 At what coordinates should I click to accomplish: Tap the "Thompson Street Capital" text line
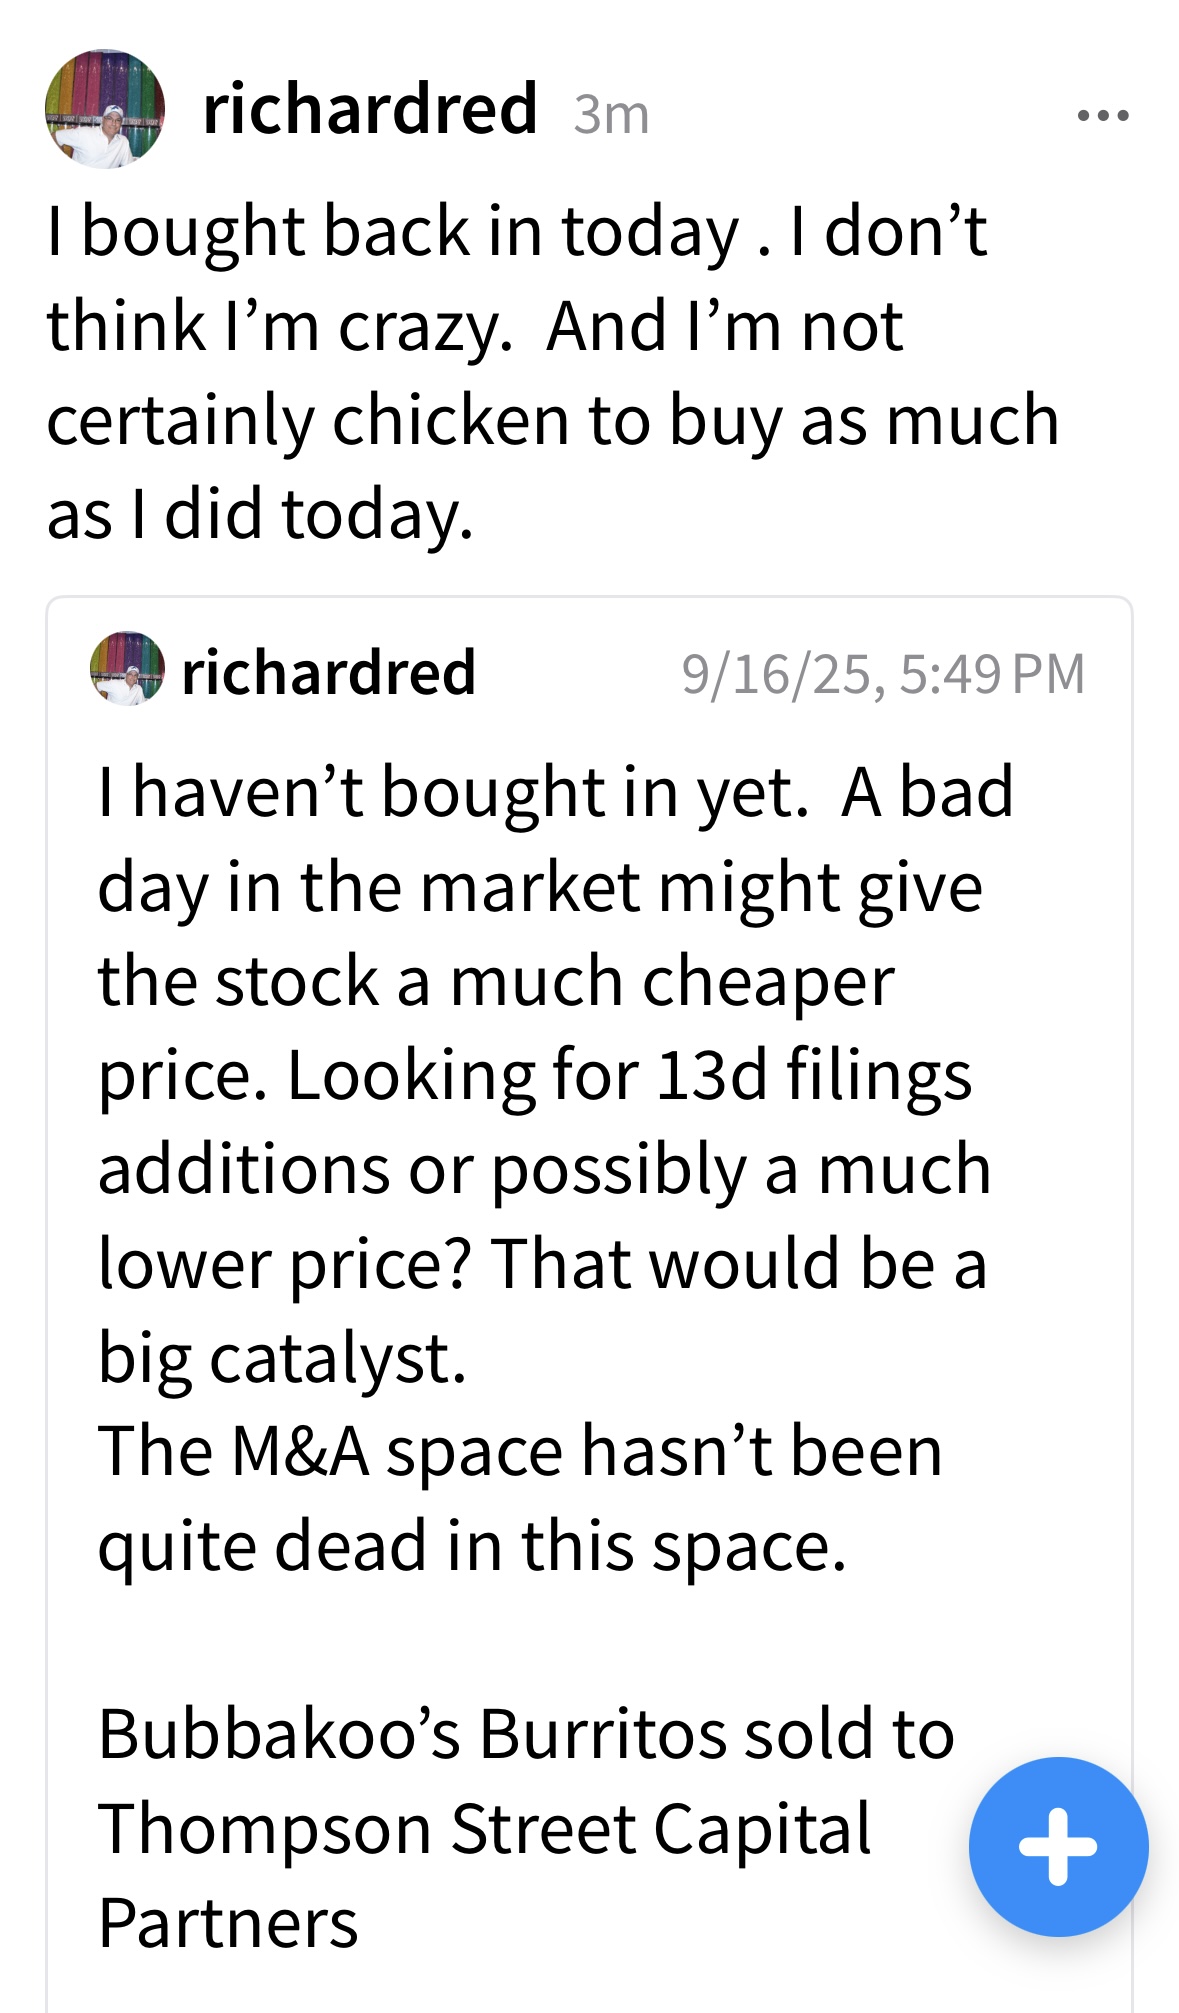(485, 1829)
